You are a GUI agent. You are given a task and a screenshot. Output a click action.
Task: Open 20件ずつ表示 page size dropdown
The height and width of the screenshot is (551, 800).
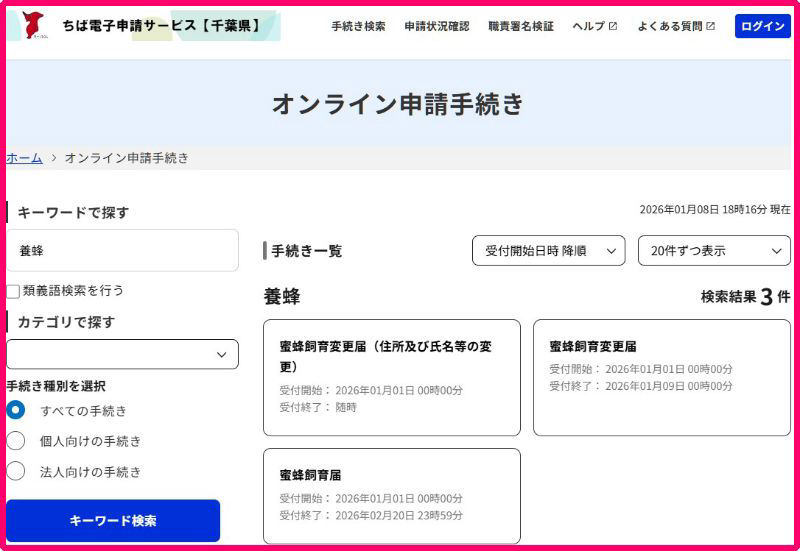[x=713, y=251]
